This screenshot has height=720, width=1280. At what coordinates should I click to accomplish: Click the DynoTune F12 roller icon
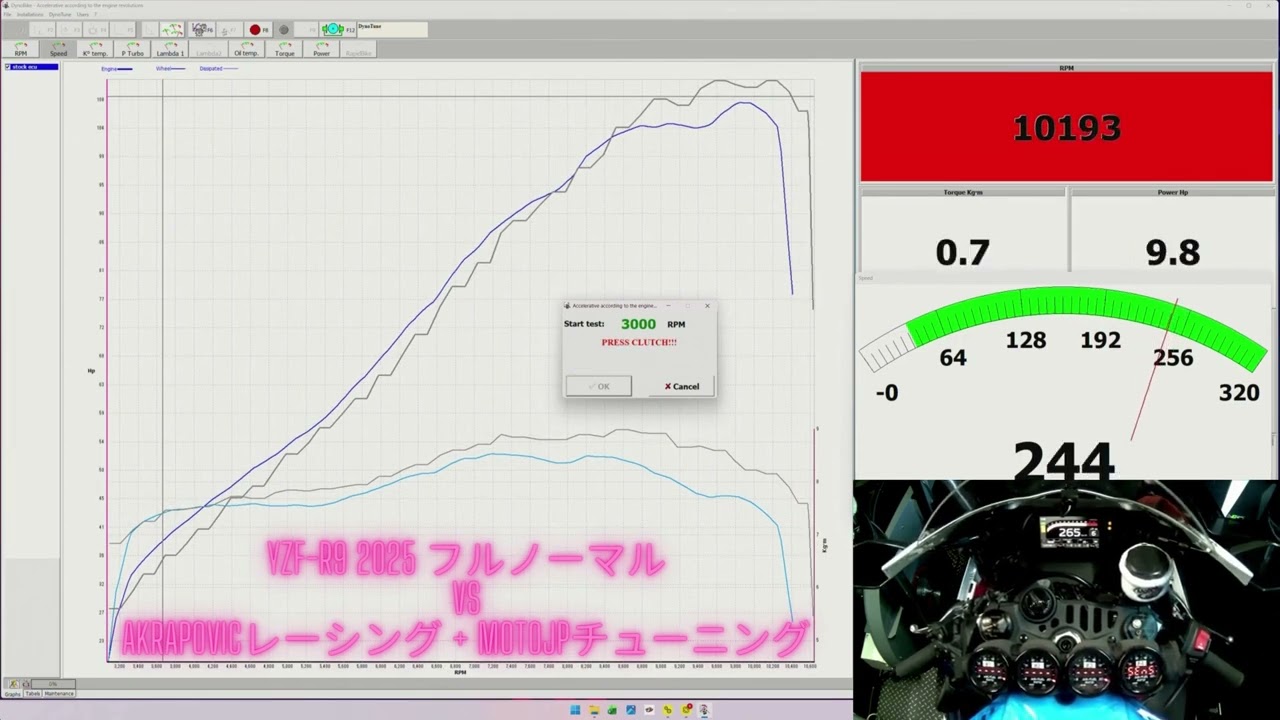[x=337, y=30]
